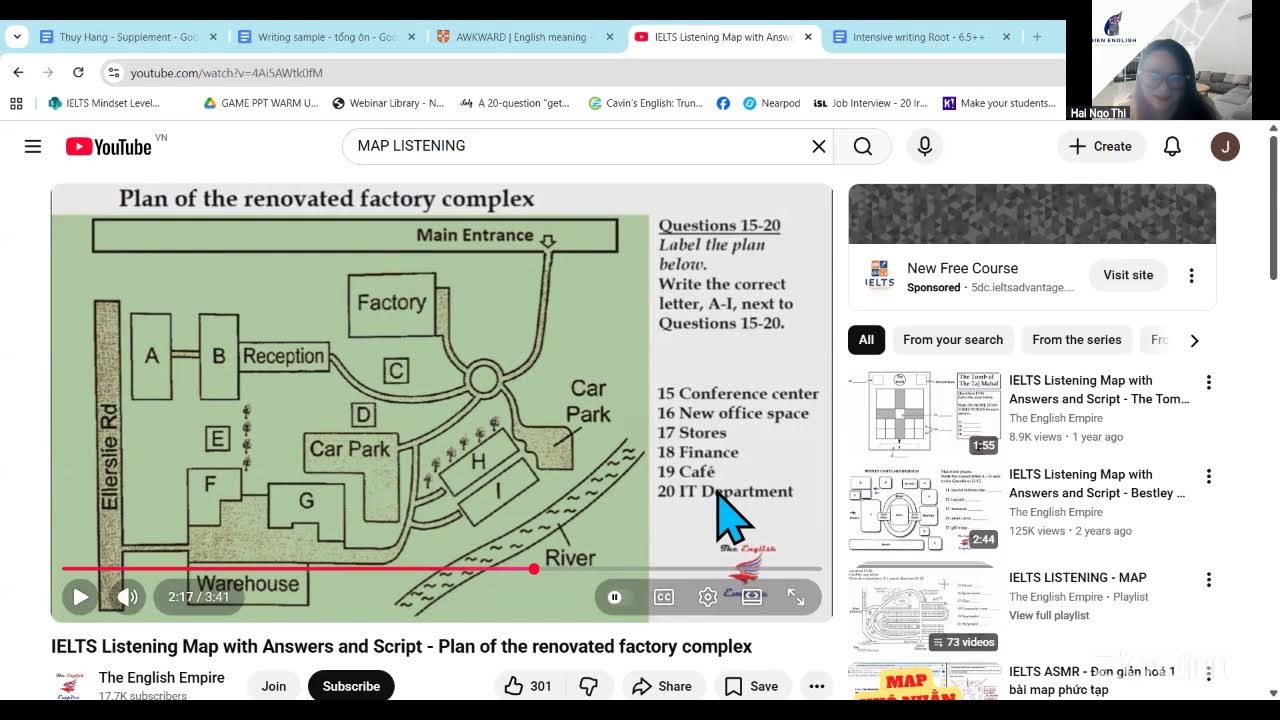Dislike this video
The image size is (1280, 720).
coord(589,686)
